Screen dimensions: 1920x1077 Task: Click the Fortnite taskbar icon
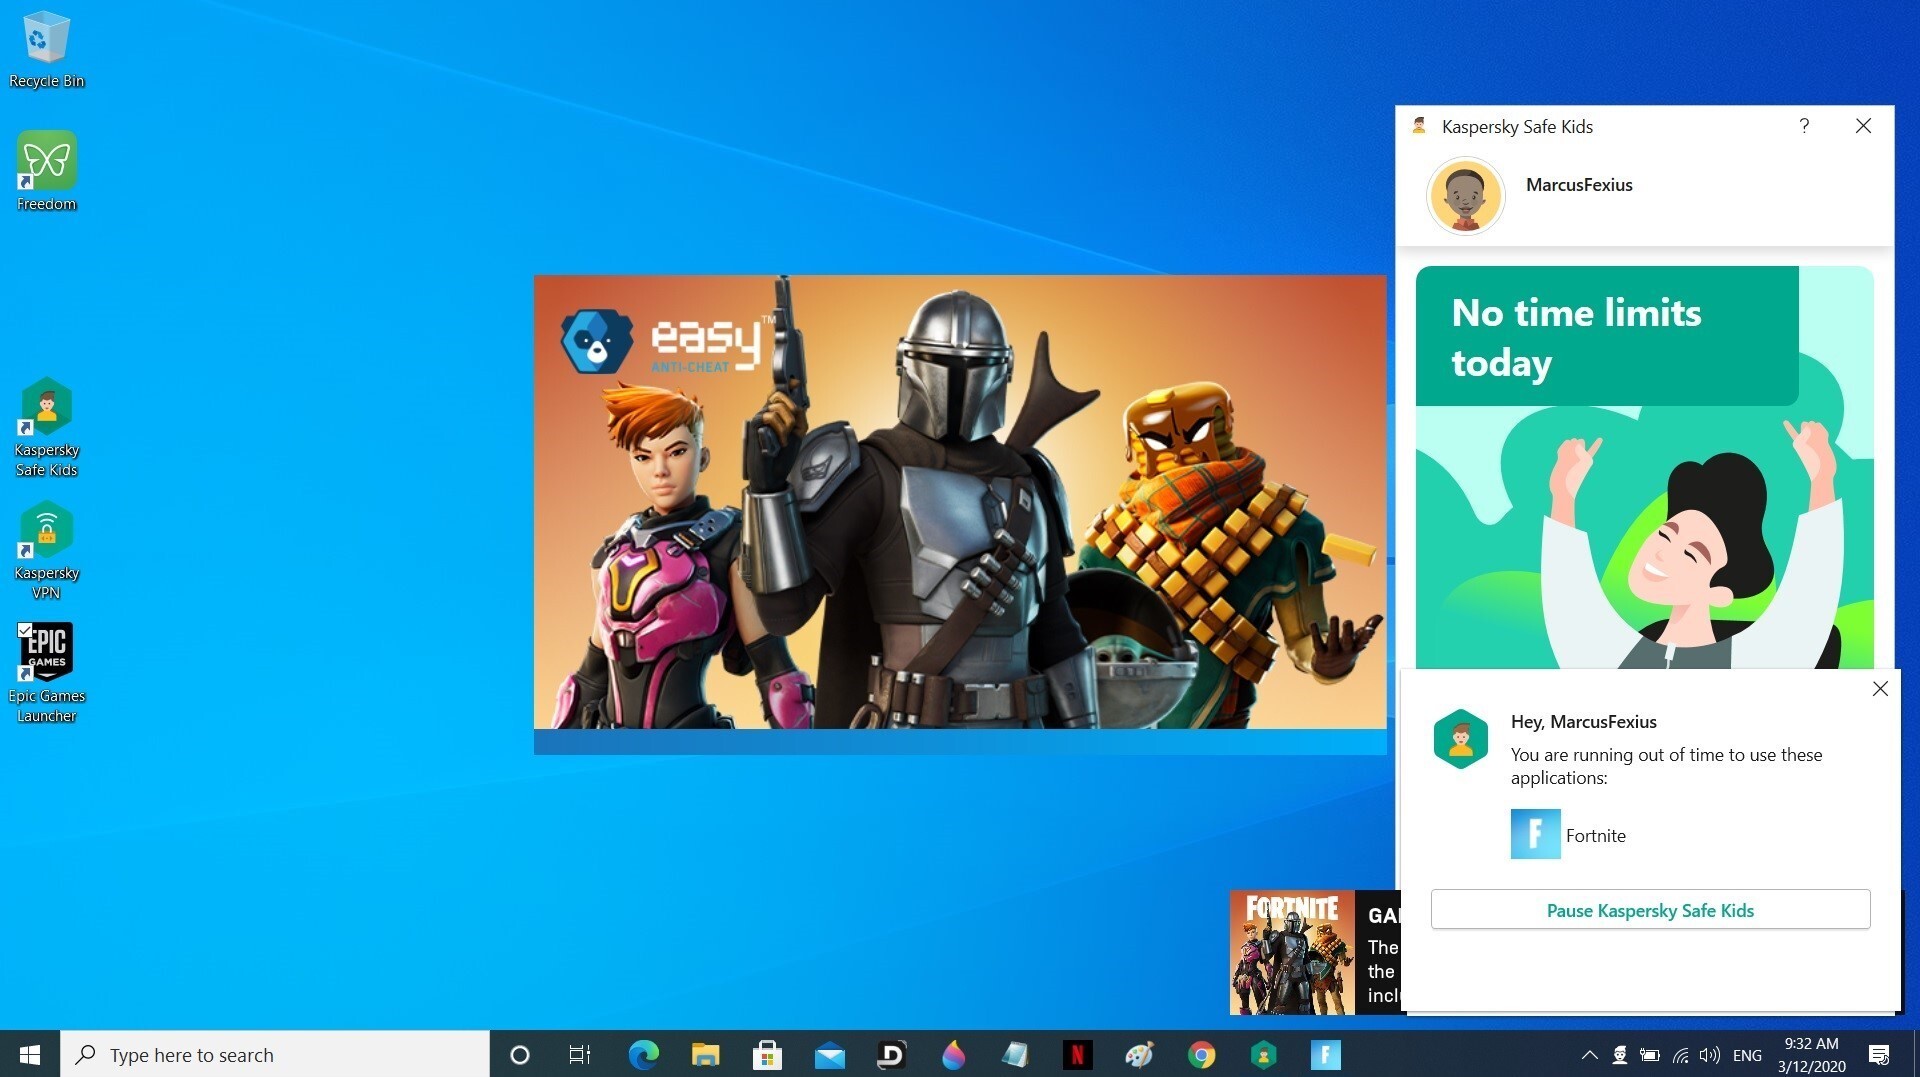click(x=1325, y=1055)
